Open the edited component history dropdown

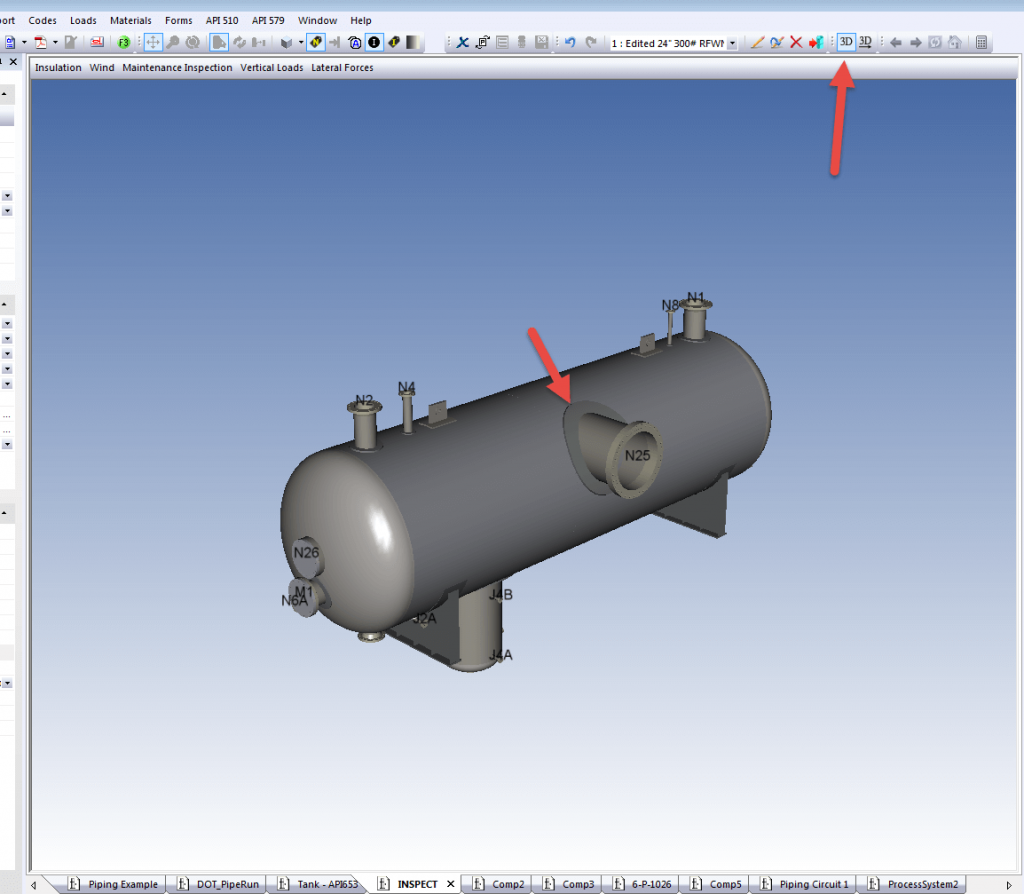click(x=733, y=44)
